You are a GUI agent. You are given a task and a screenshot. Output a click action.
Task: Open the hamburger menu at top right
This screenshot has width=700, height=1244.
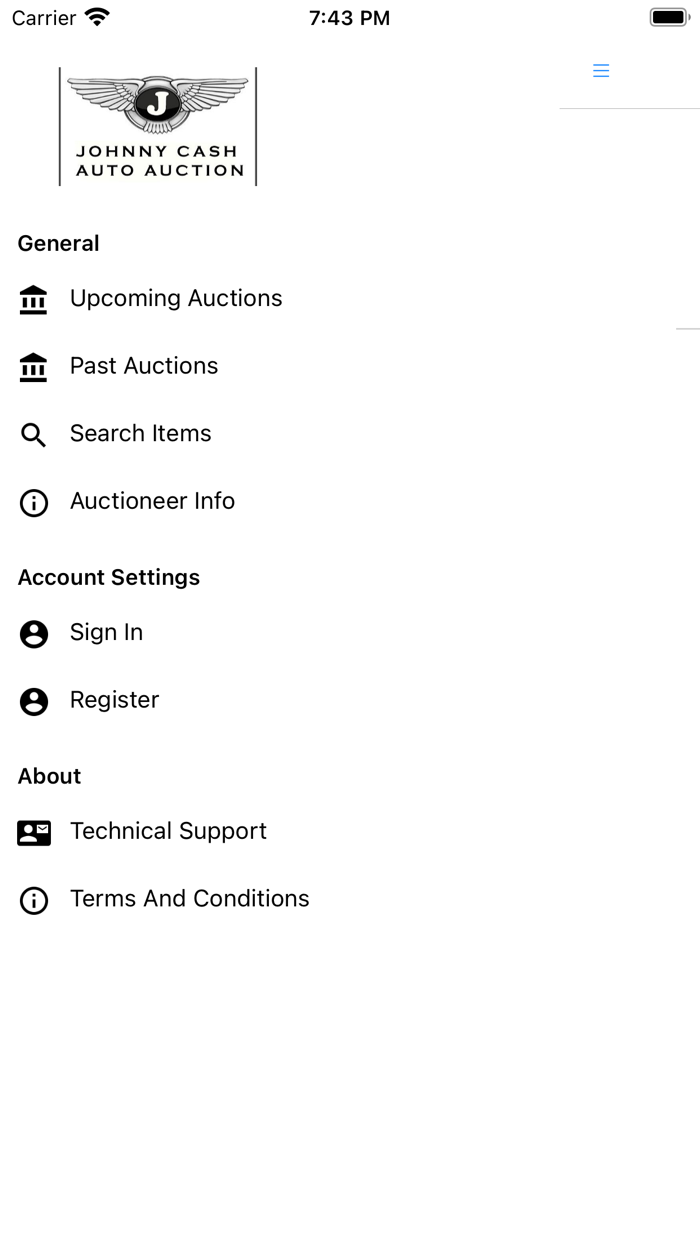(601, 70)
